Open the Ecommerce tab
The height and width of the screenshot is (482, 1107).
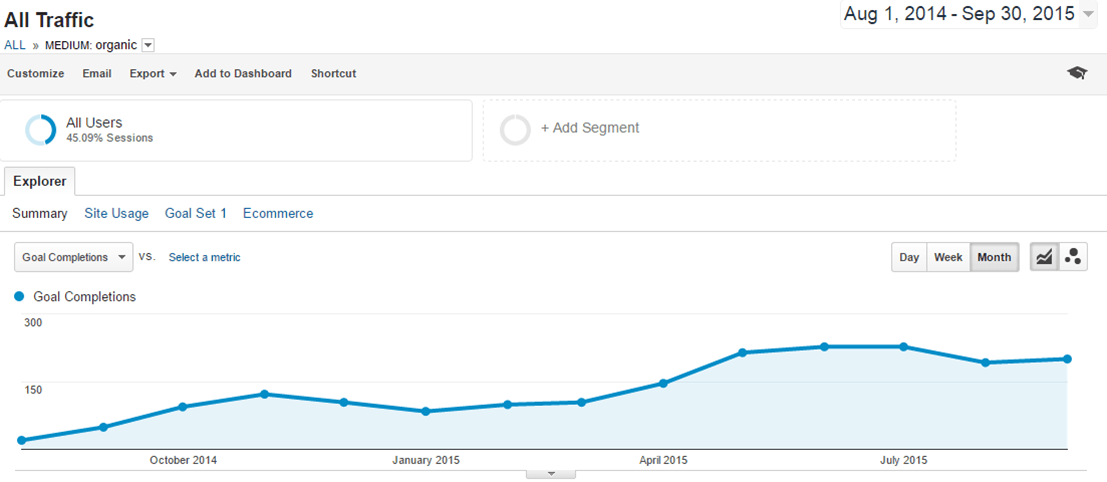(x=278, y=213)
